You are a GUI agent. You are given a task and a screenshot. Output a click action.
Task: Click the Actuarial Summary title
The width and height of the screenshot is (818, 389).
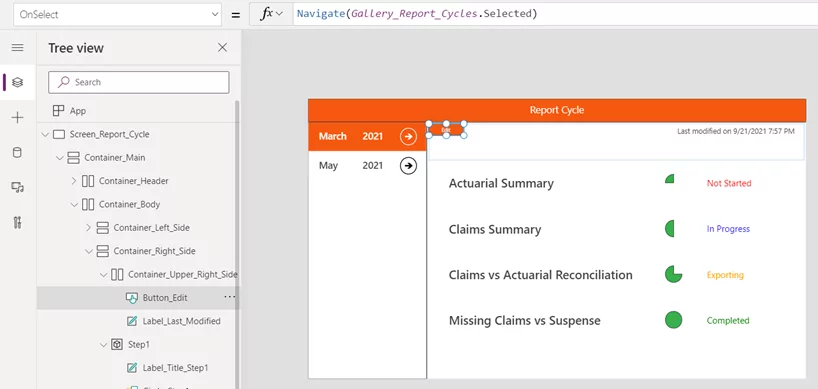[501, 184]
